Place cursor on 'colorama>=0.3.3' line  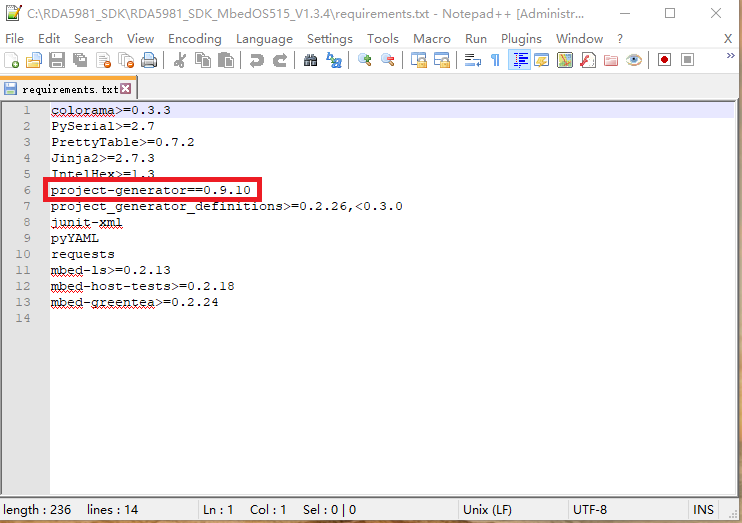(x=111, y=110)
